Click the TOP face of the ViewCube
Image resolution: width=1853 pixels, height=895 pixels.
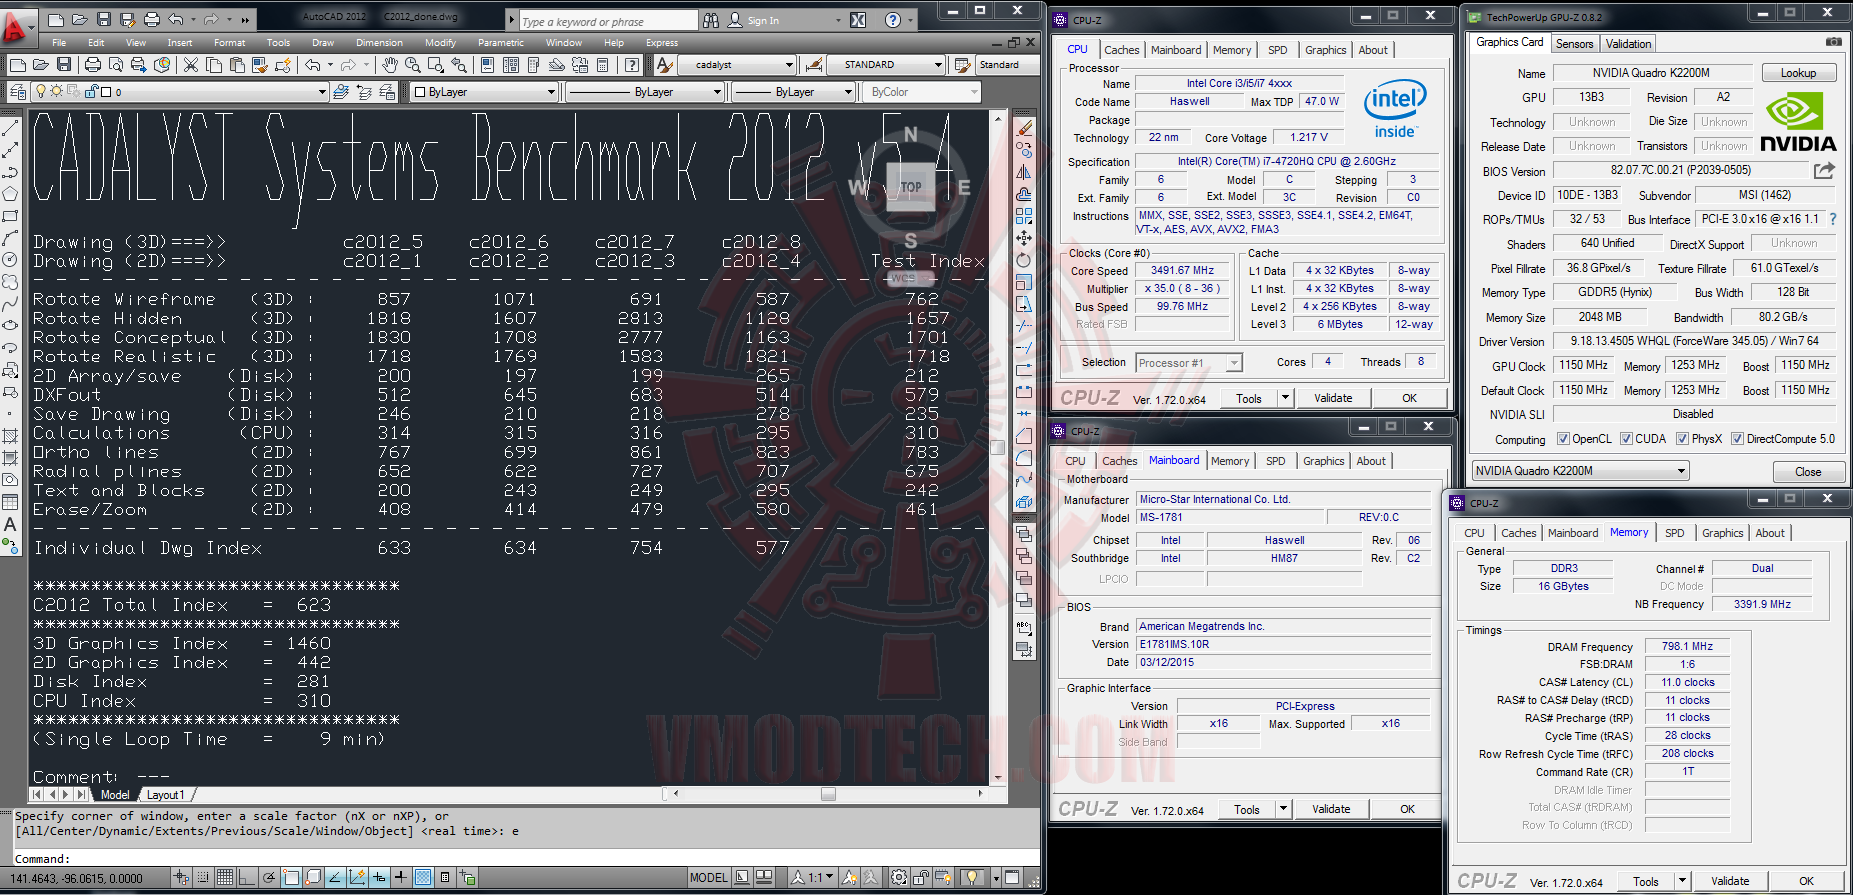[x=910, y=187]
